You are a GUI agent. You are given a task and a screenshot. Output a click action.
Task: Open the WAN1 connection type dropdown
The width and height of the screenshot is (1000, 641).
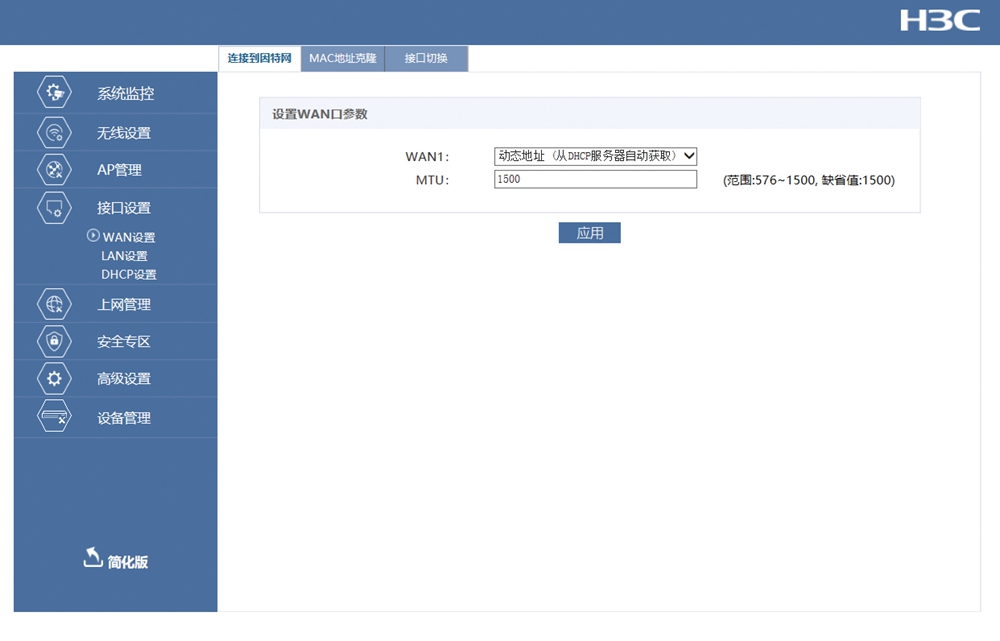click(x=595, y=156)
